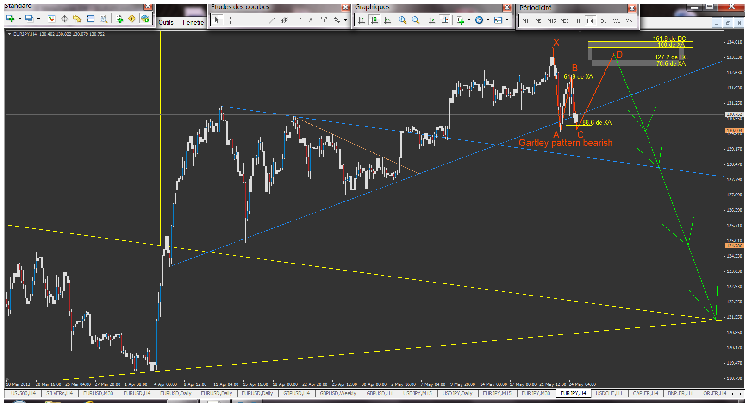Select the 'Gartley pattern bearish' text label
749x403 pixels.
click(x=565, y=143)
